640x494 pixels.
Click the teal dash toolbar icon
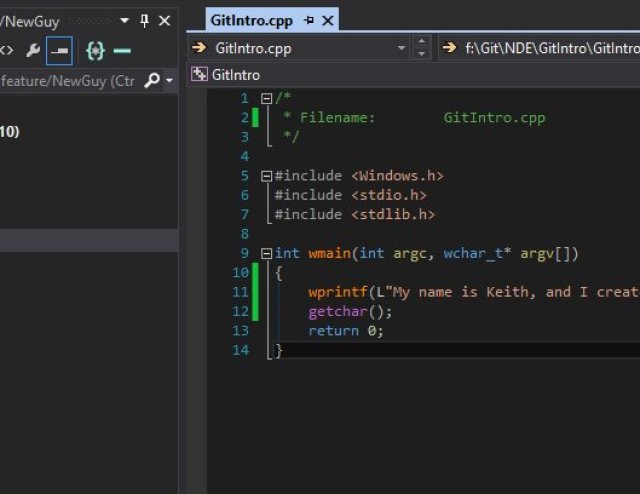(x=122, y=49)
